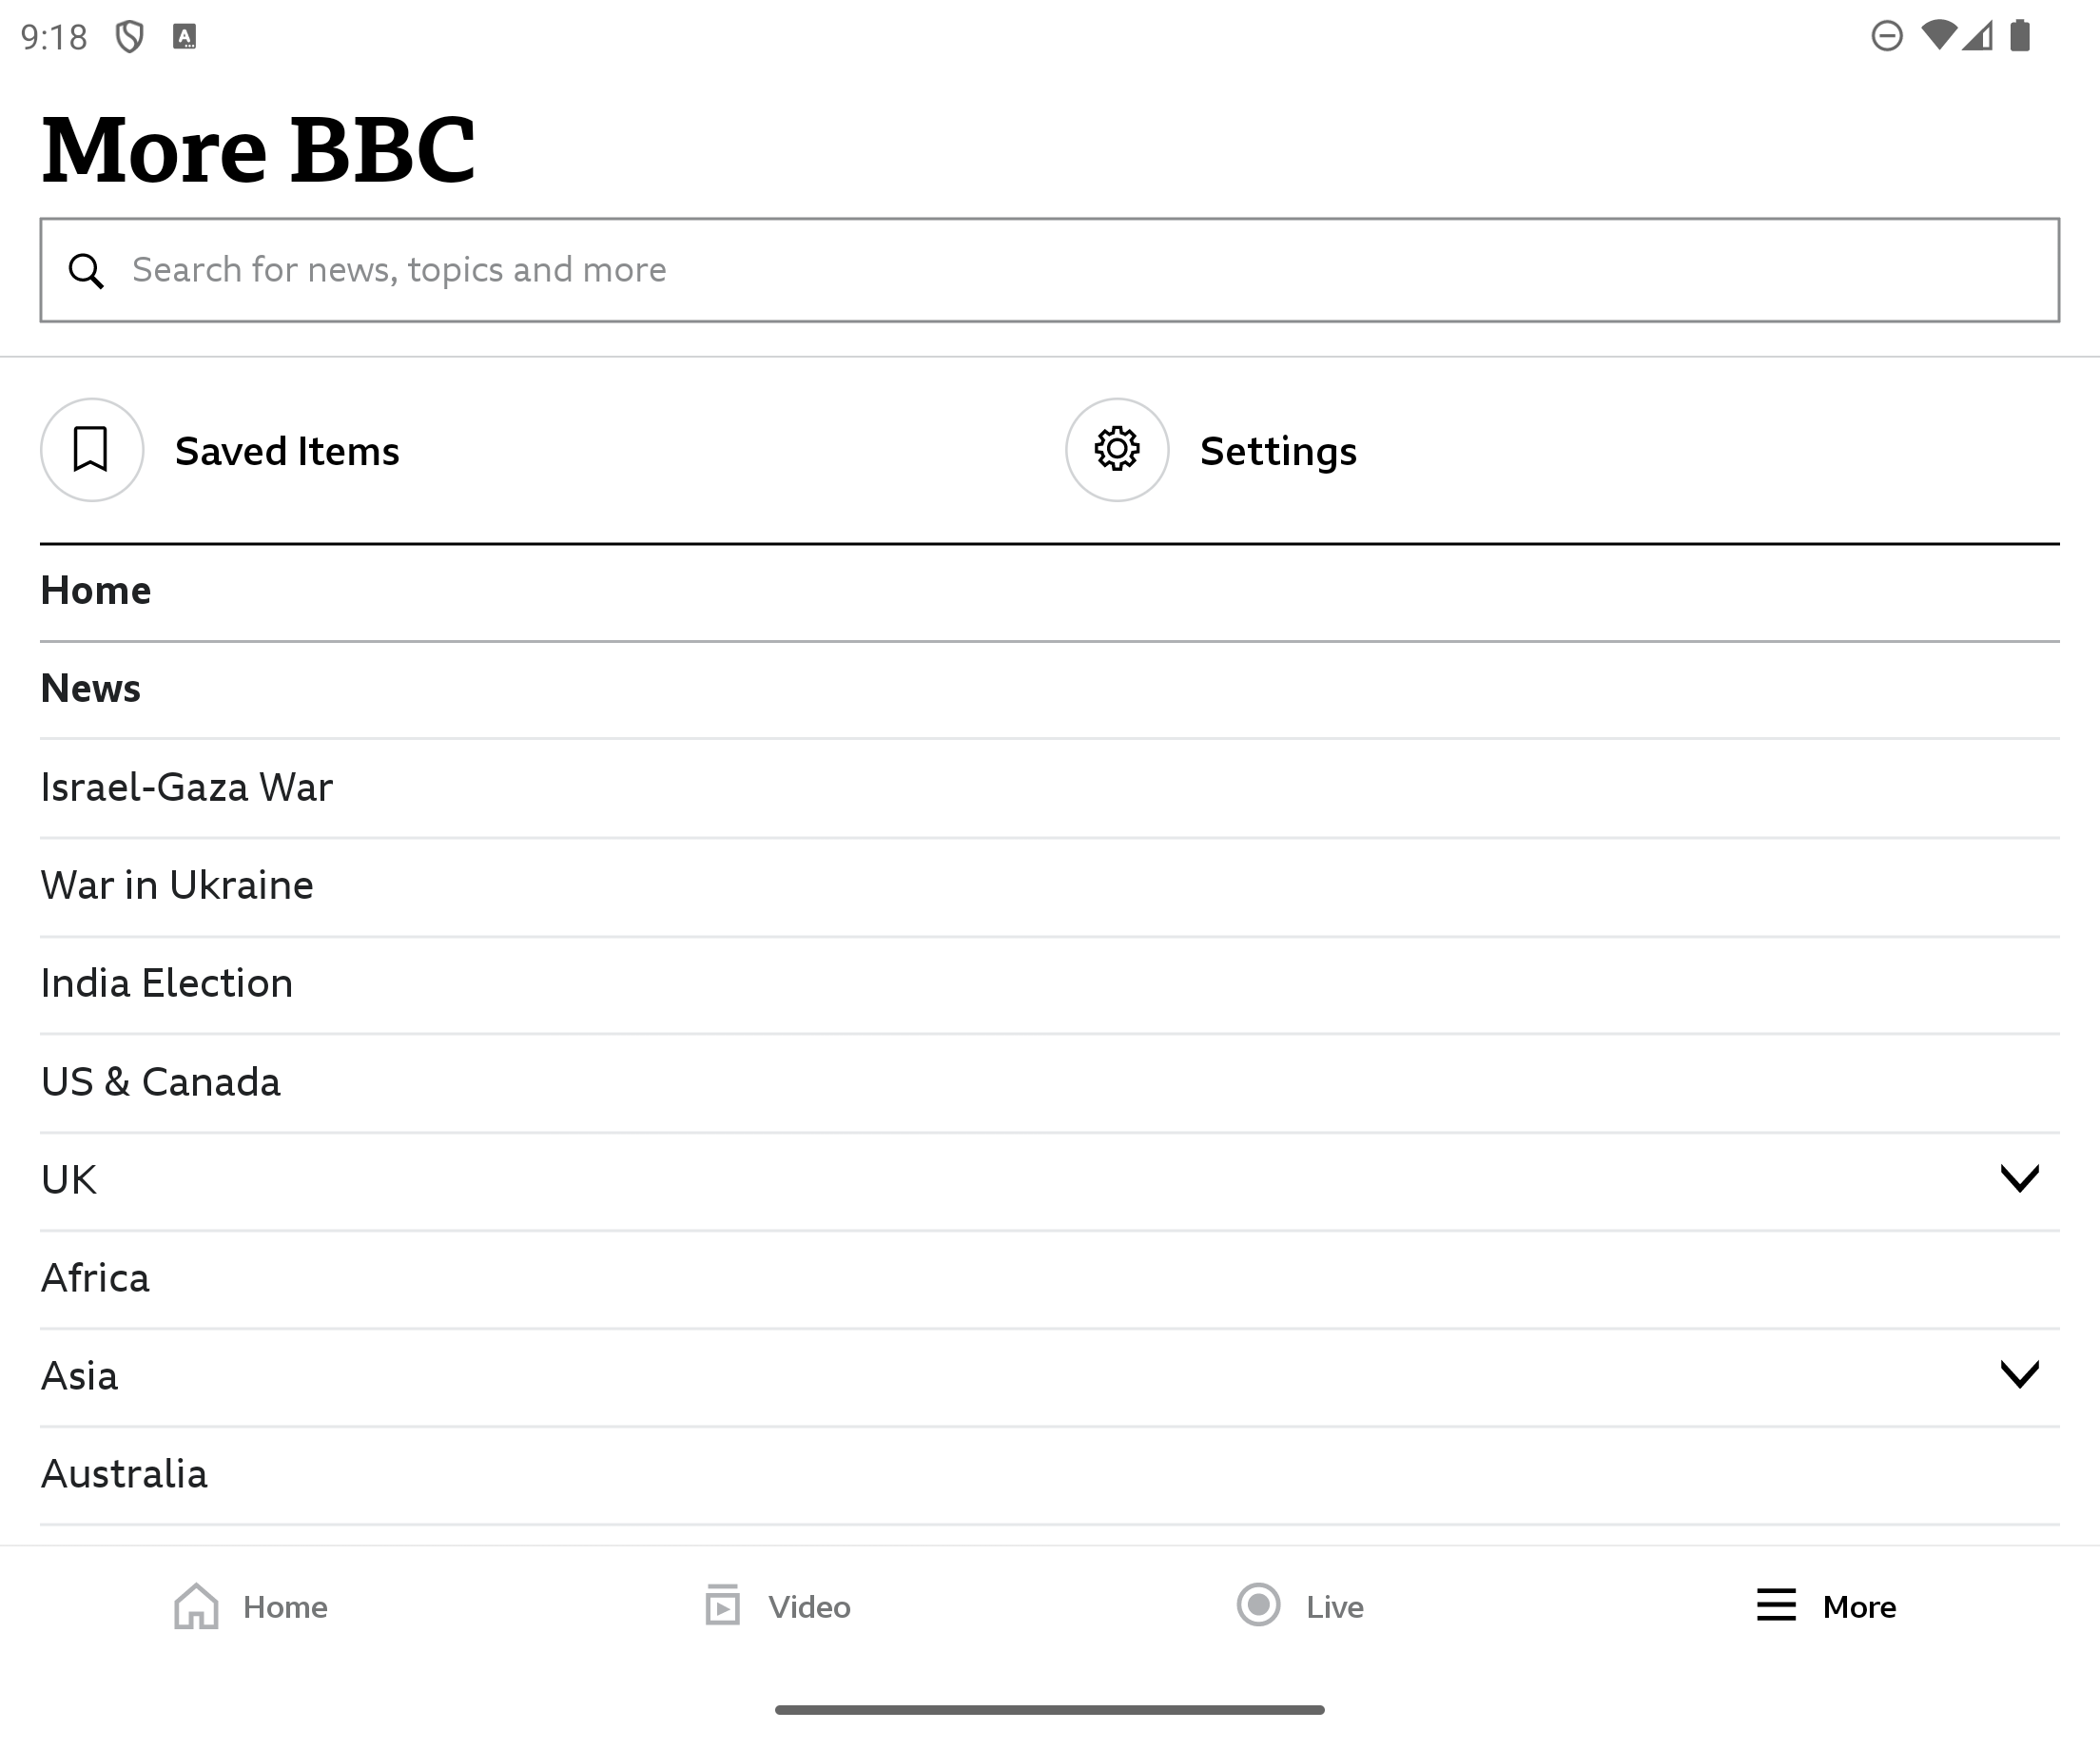Open the UK section label

coord(68,1180)
